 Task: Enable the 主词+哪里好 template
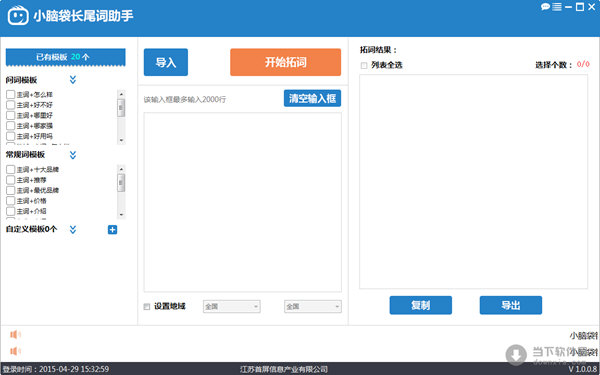[x=10, y=115]
